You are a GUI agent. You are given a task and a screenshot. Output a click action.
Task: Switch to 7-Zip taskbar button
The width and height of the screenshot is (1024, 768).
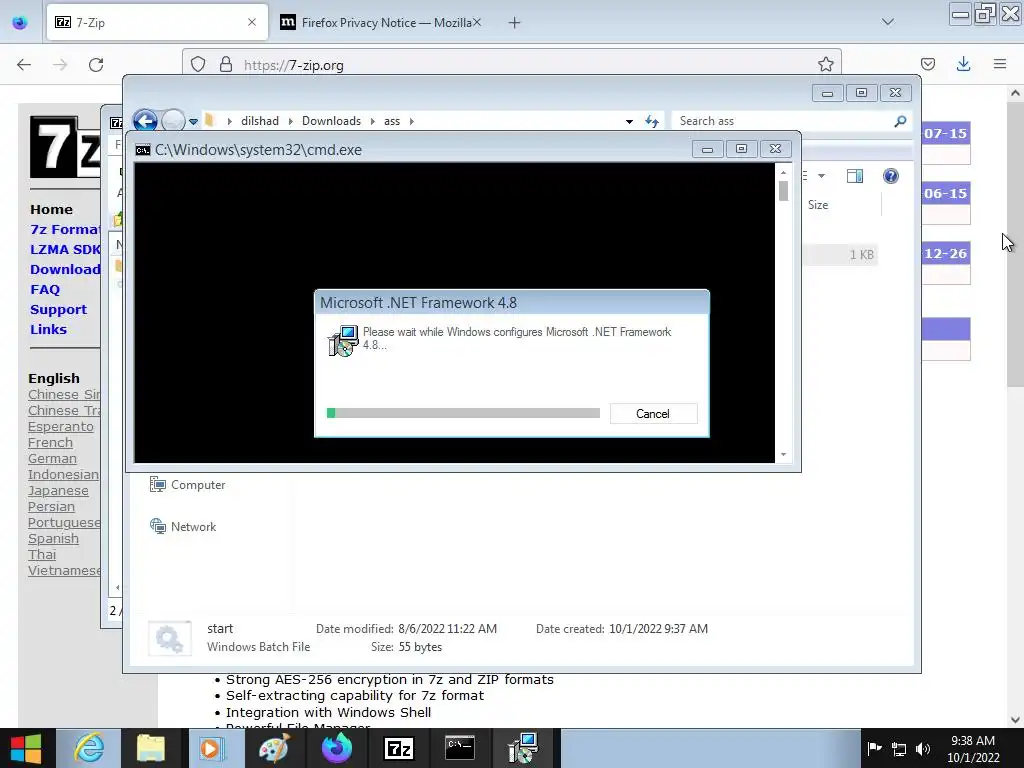pyautogui.click(x=398, y=748)
